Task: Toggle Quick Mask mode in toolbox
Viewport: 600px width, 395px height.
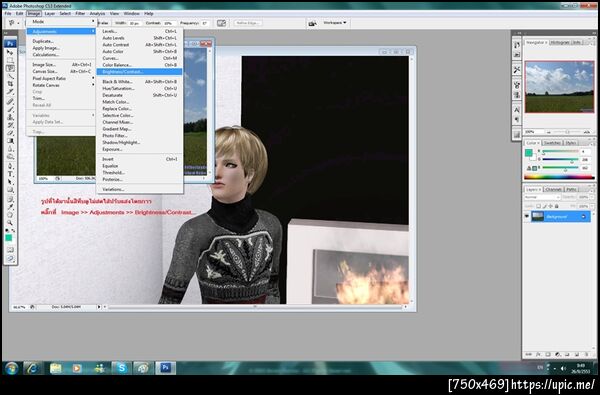Action: 10,250
